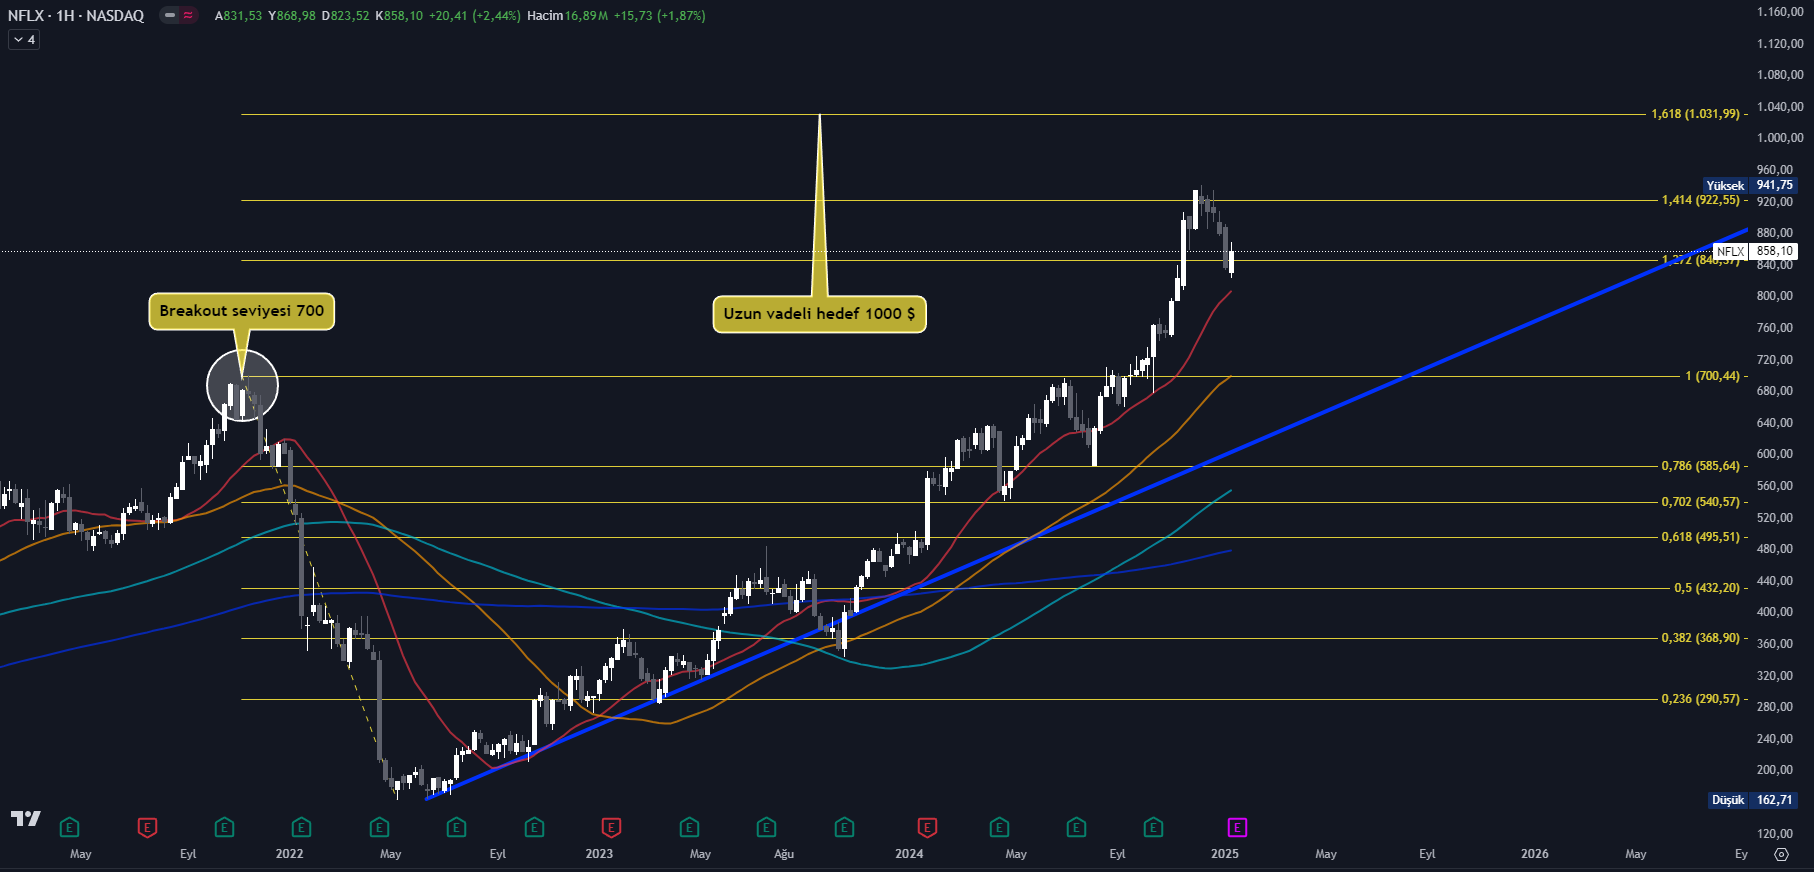
Task: Open the green earnings marker above the 2022 label
Action: coord(301,827)
